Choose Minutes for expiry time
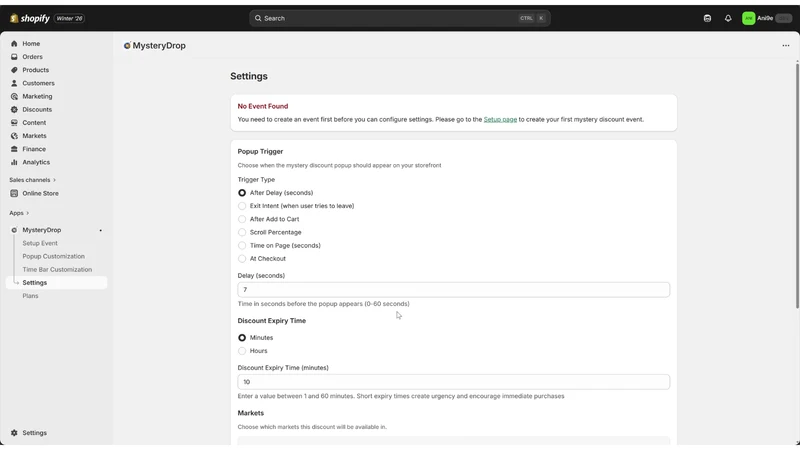The width and height of the screenshot is (800, 450). [242, 338]
